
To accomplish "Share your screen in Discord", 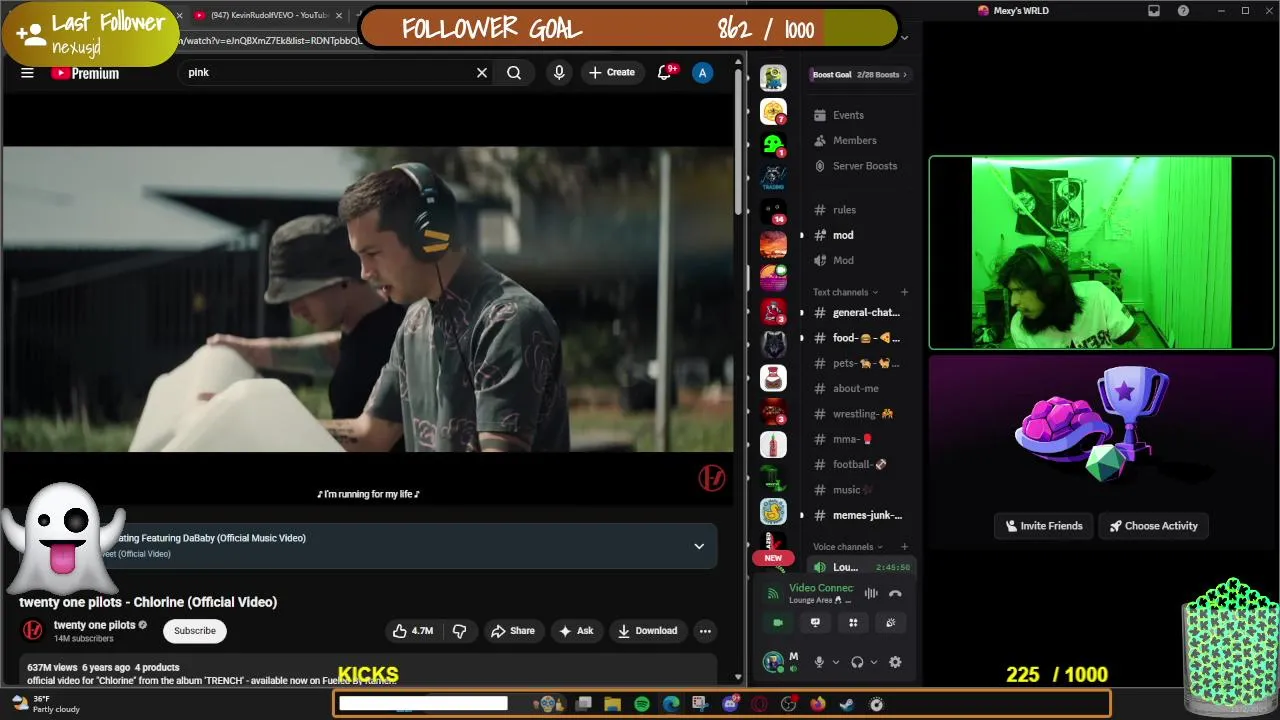I will pos(815,622).
